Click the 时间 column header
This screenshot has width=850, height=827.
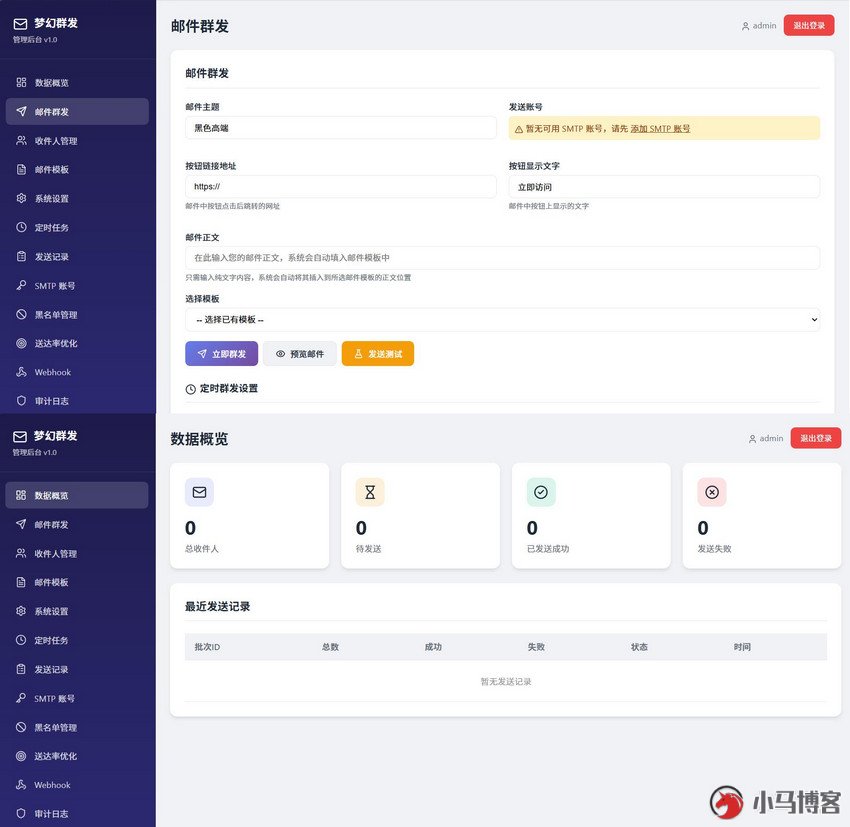point(742,647)
